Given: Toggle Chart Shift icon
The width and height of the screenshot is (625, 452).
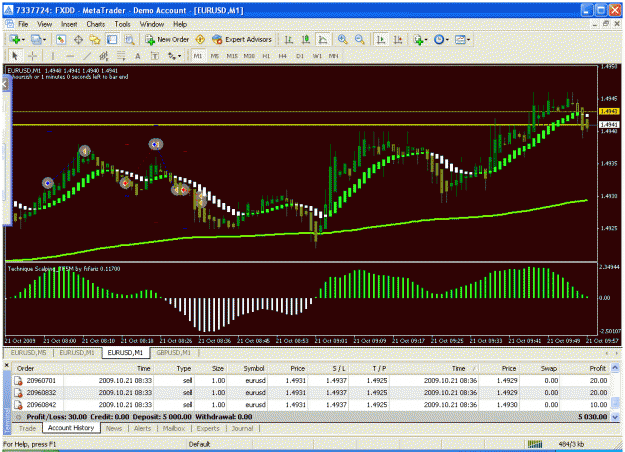Looking at the screenshot, I should click(x=398, y=39).
